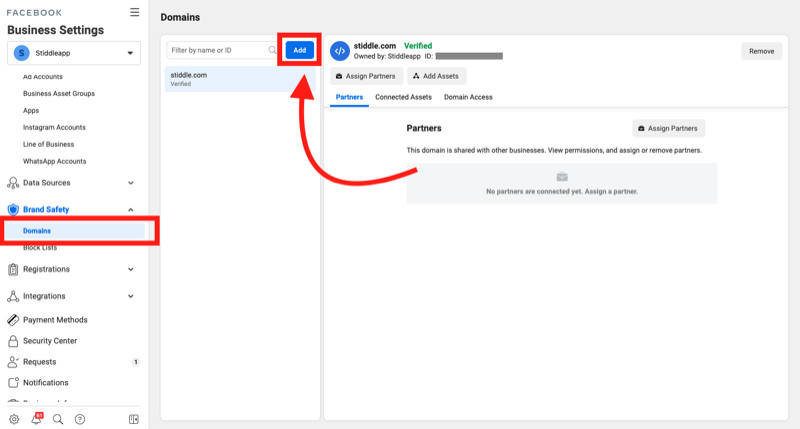This screenshot has height=429, width=800.
Task: Switch to the Partners tab
Action: 349,97
